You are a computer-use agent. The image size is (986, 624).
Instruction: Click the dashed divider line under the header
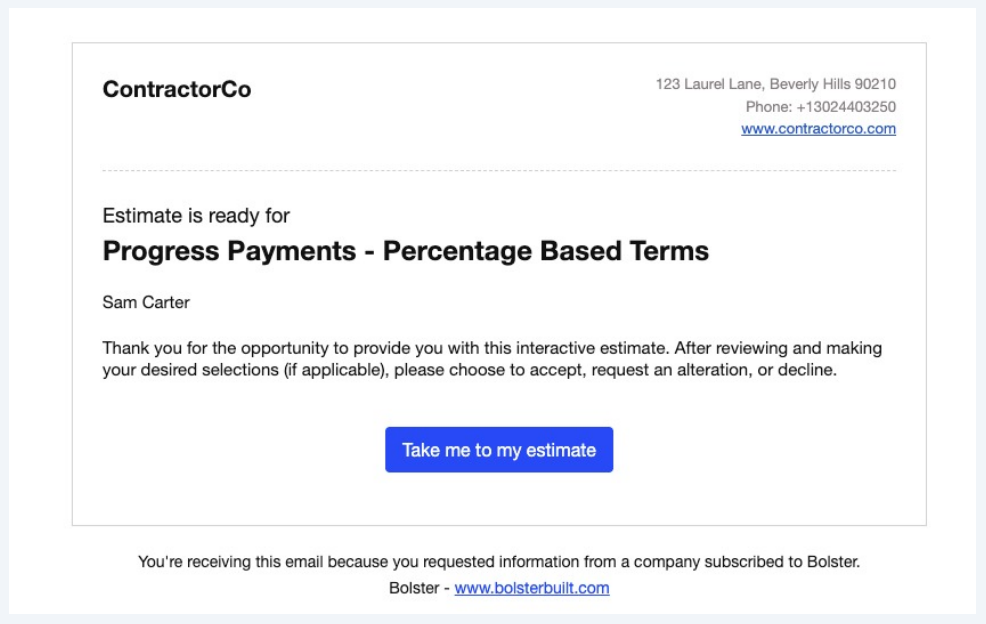point(499,171)
